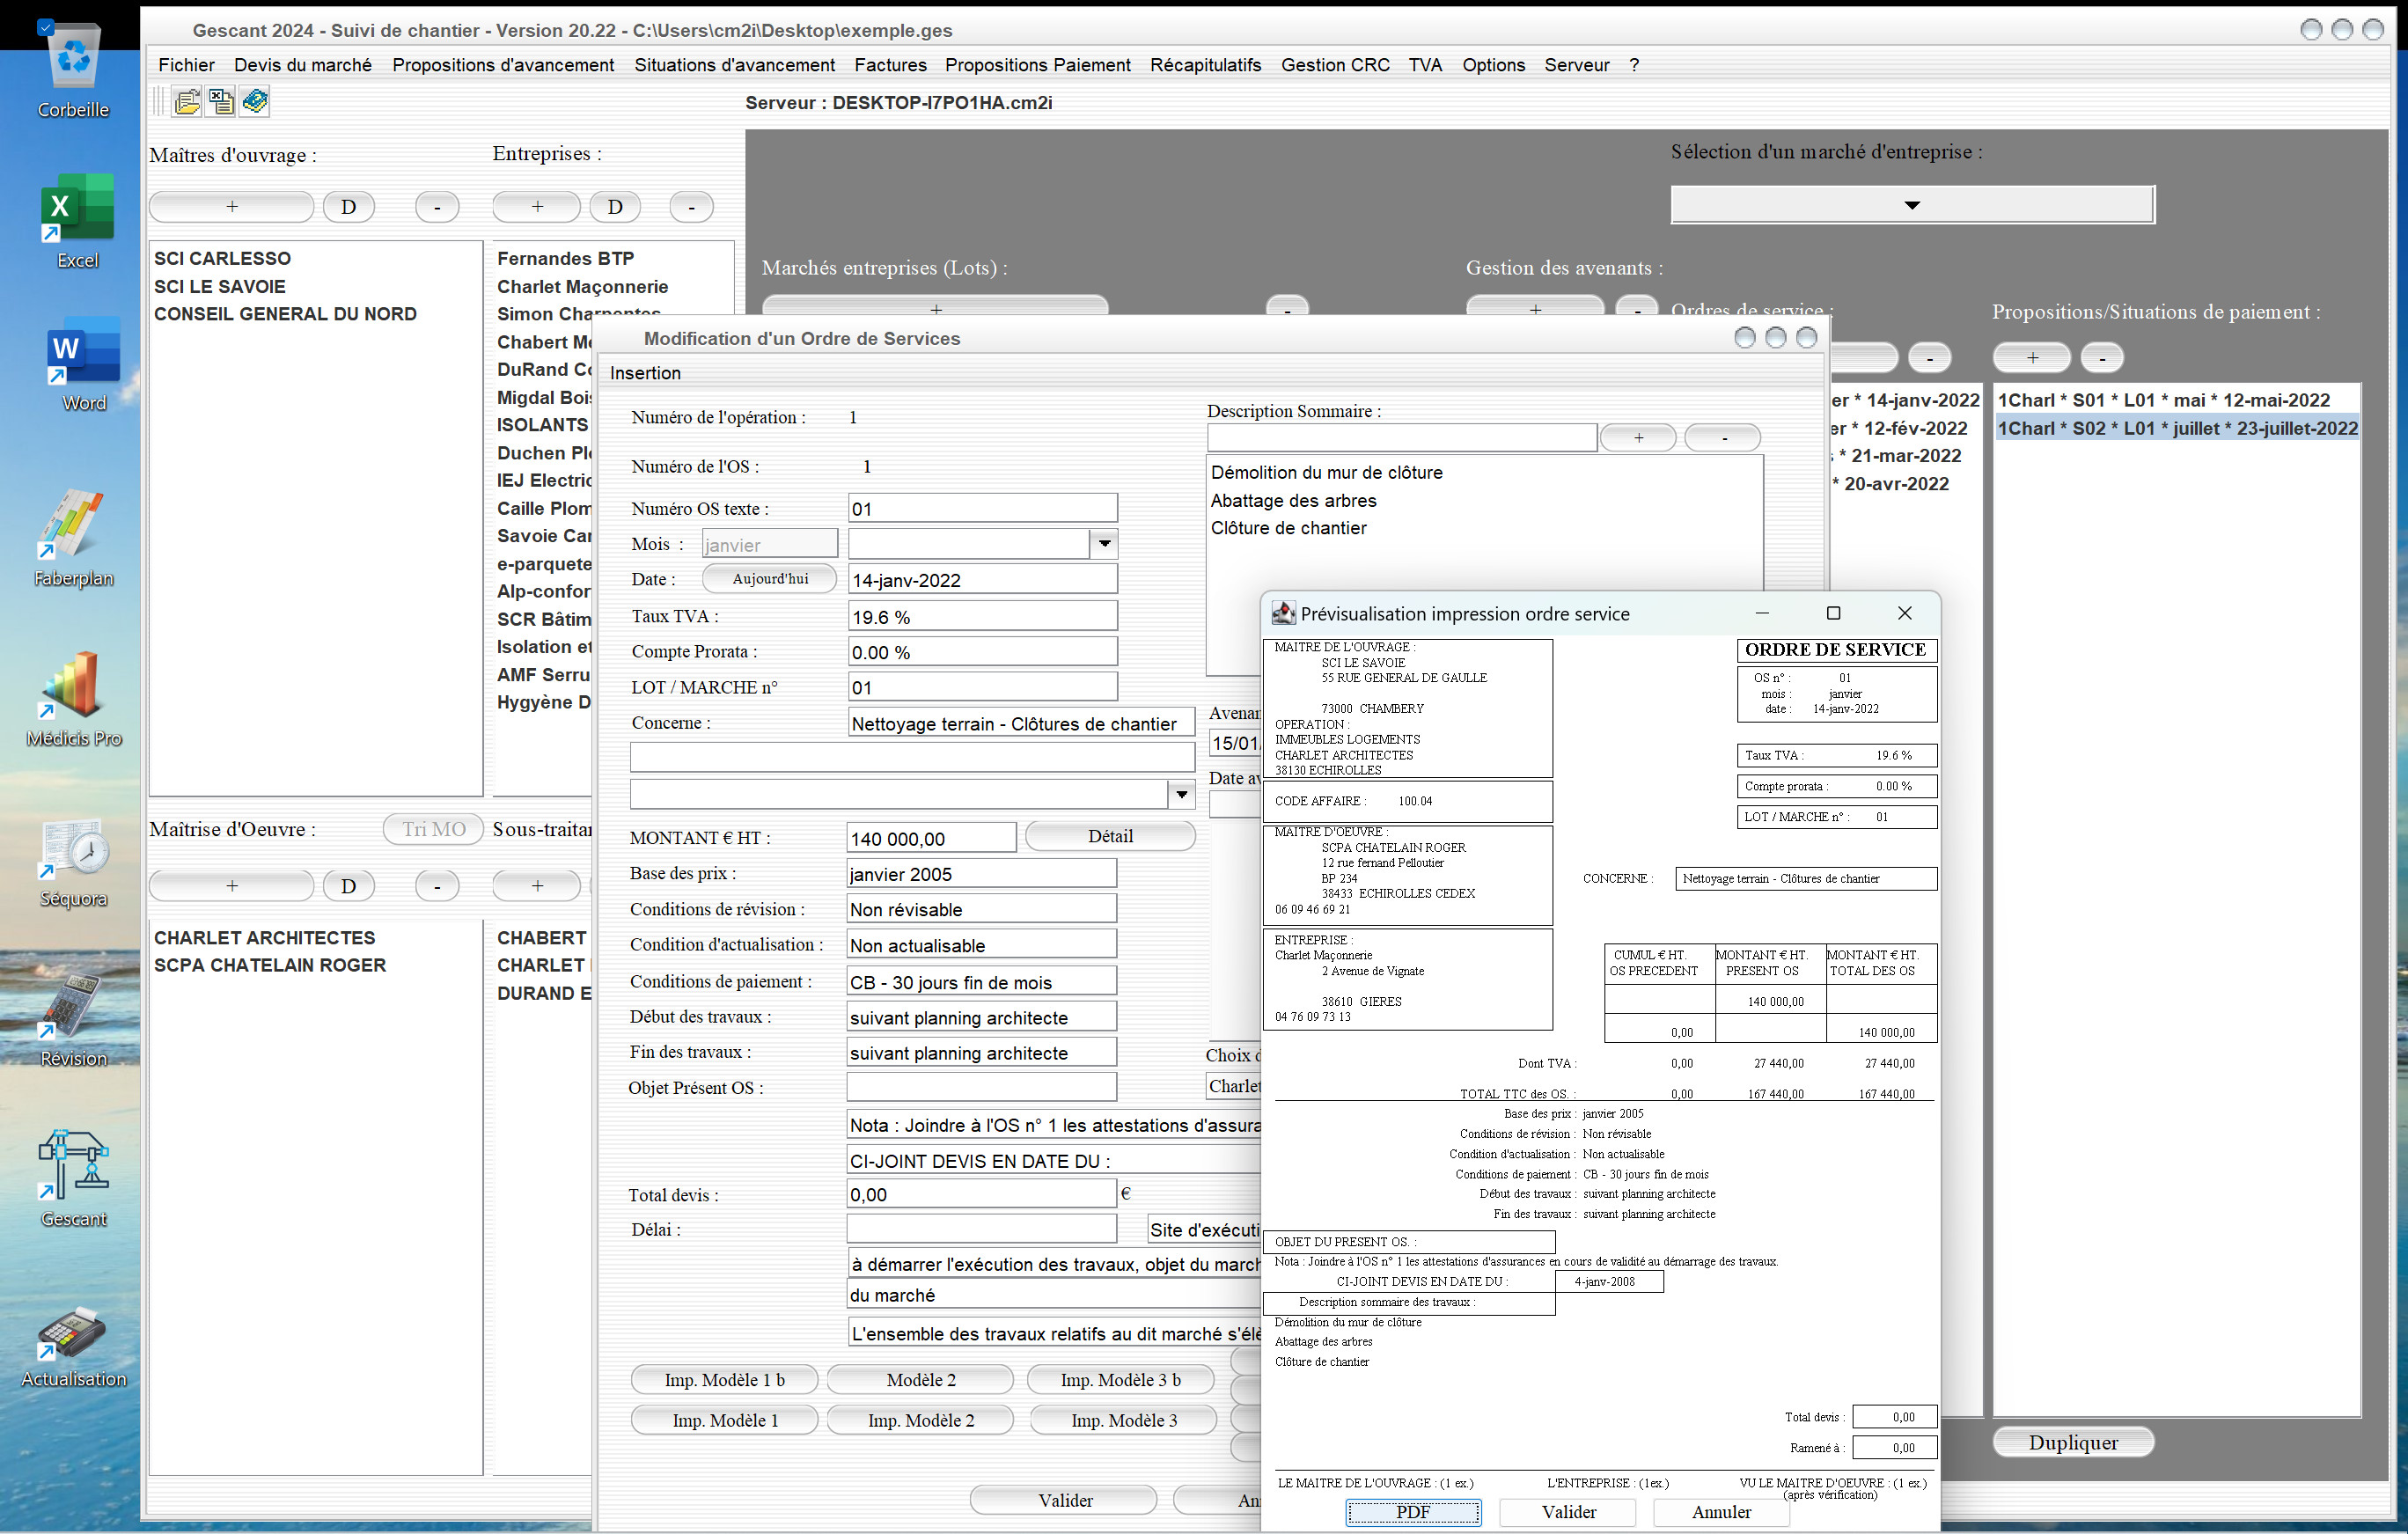Click the PDF button in preview
The height and width of the screenshot is (1534, 2408).
[1413, 1511]
